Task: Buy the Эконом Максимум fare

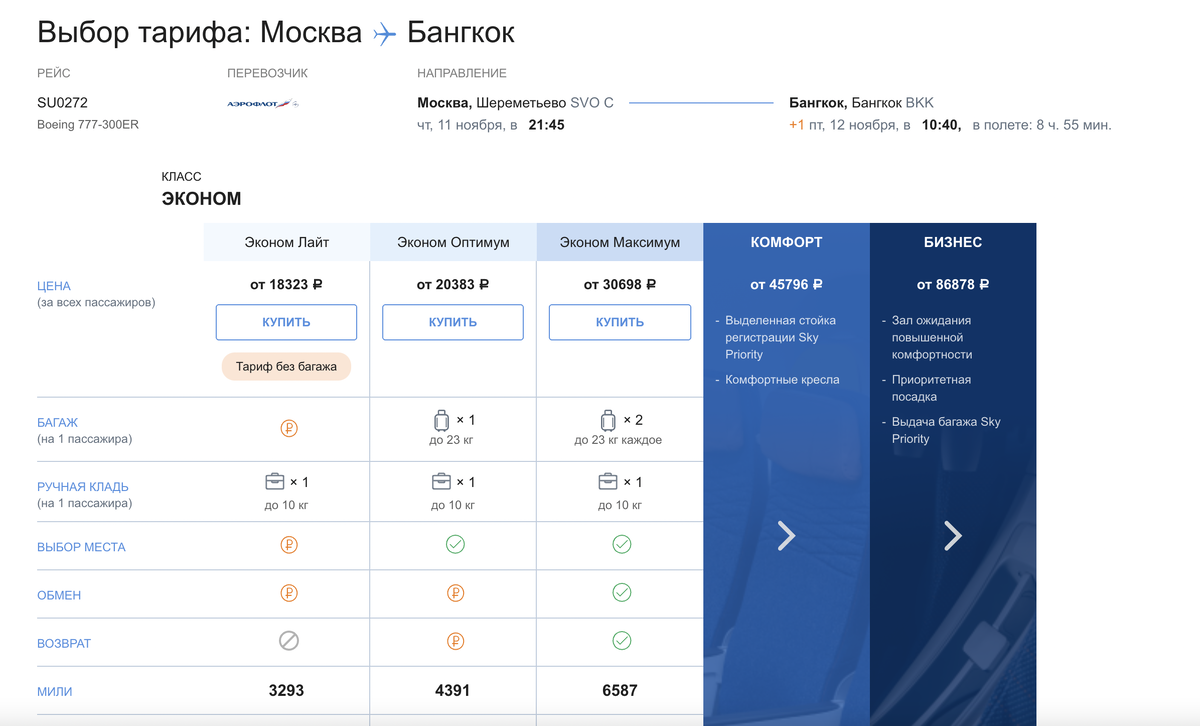Action: pos(620,322)
